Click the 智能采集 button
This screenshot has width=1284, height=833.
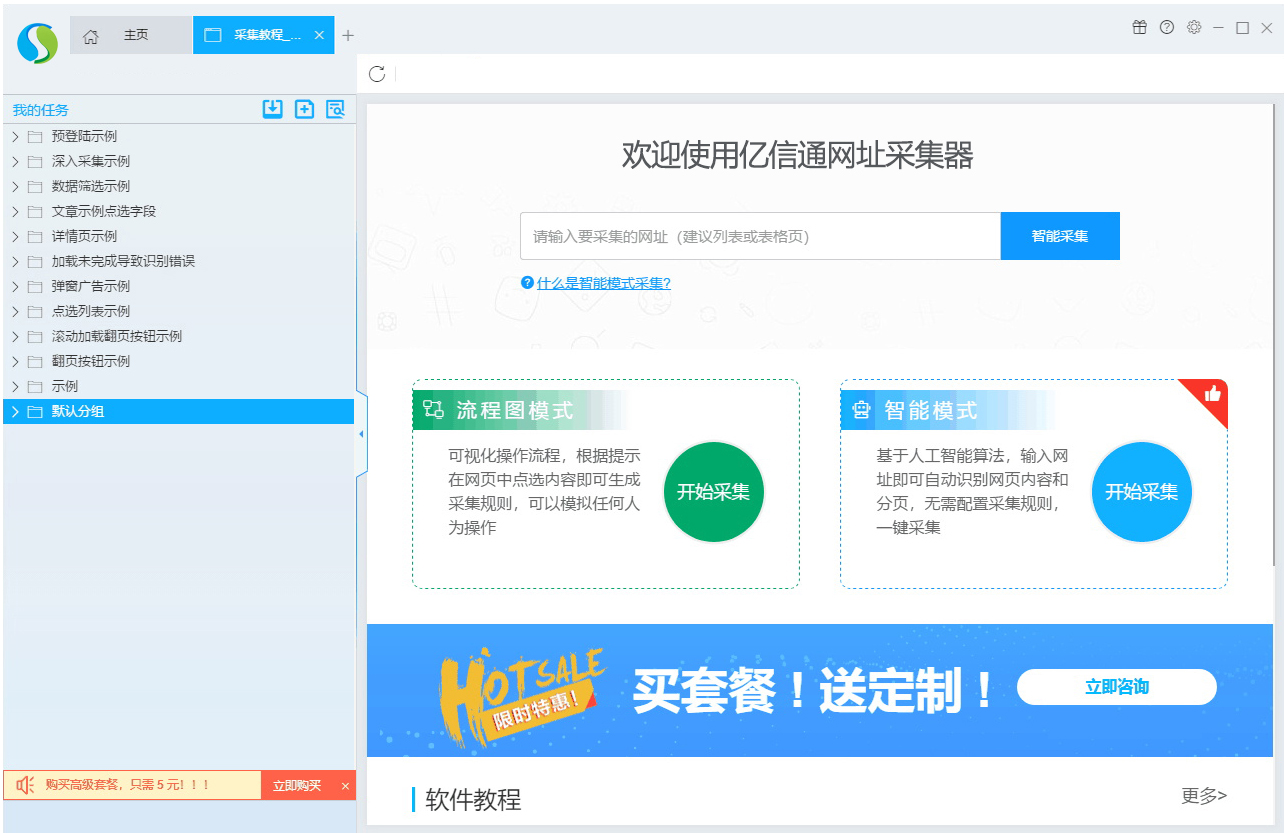click(1060, 236)
